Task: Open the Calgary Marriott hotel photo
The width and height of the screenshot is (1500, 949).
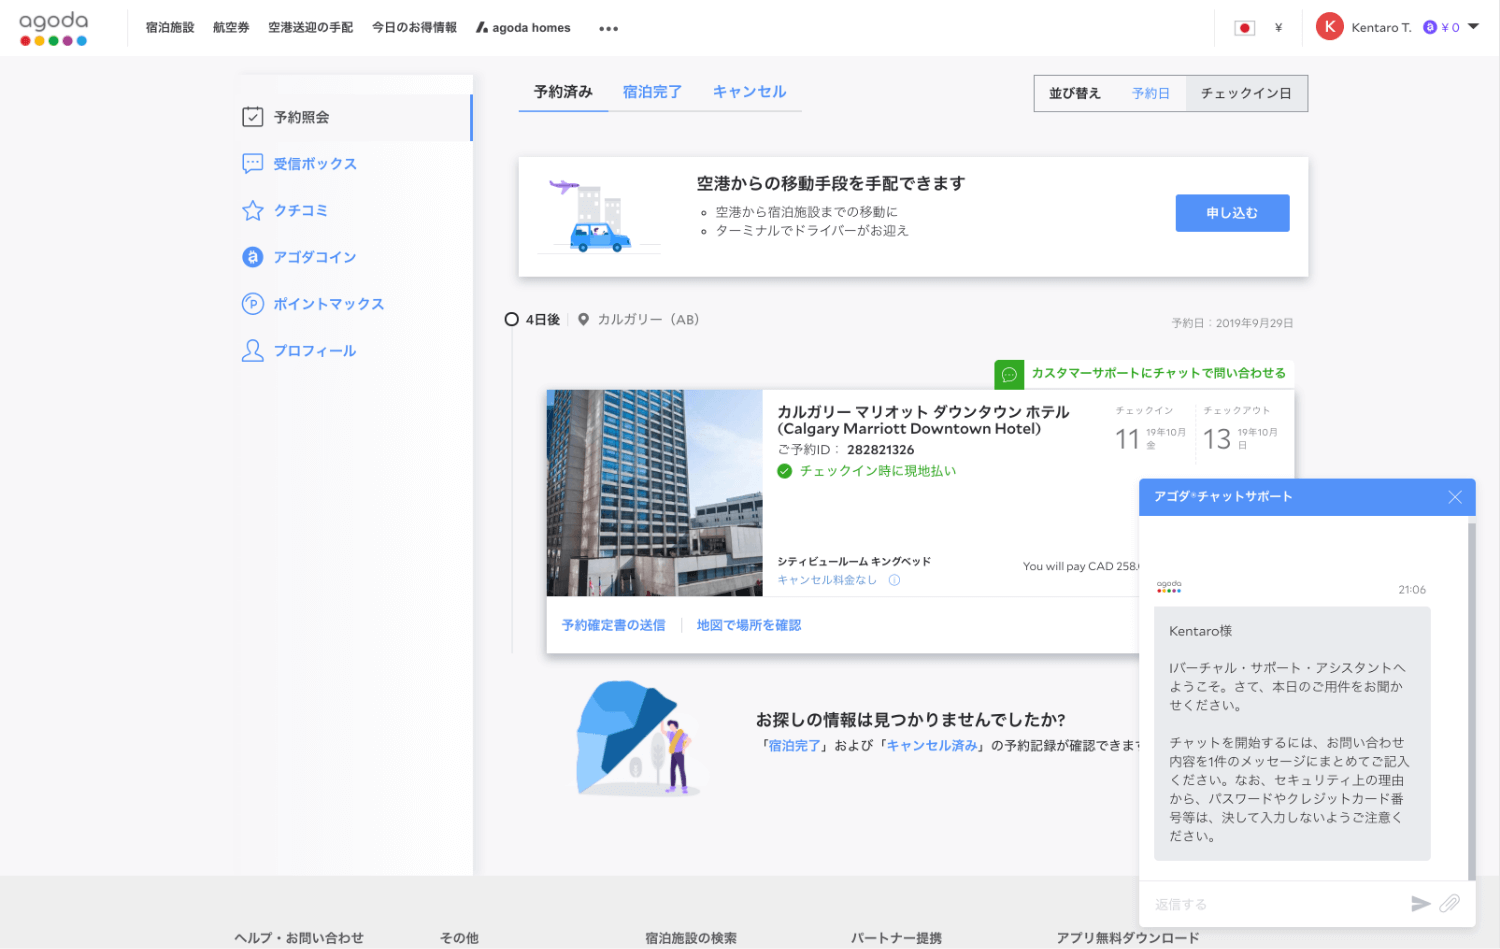Action: click(x=655, y=493)
